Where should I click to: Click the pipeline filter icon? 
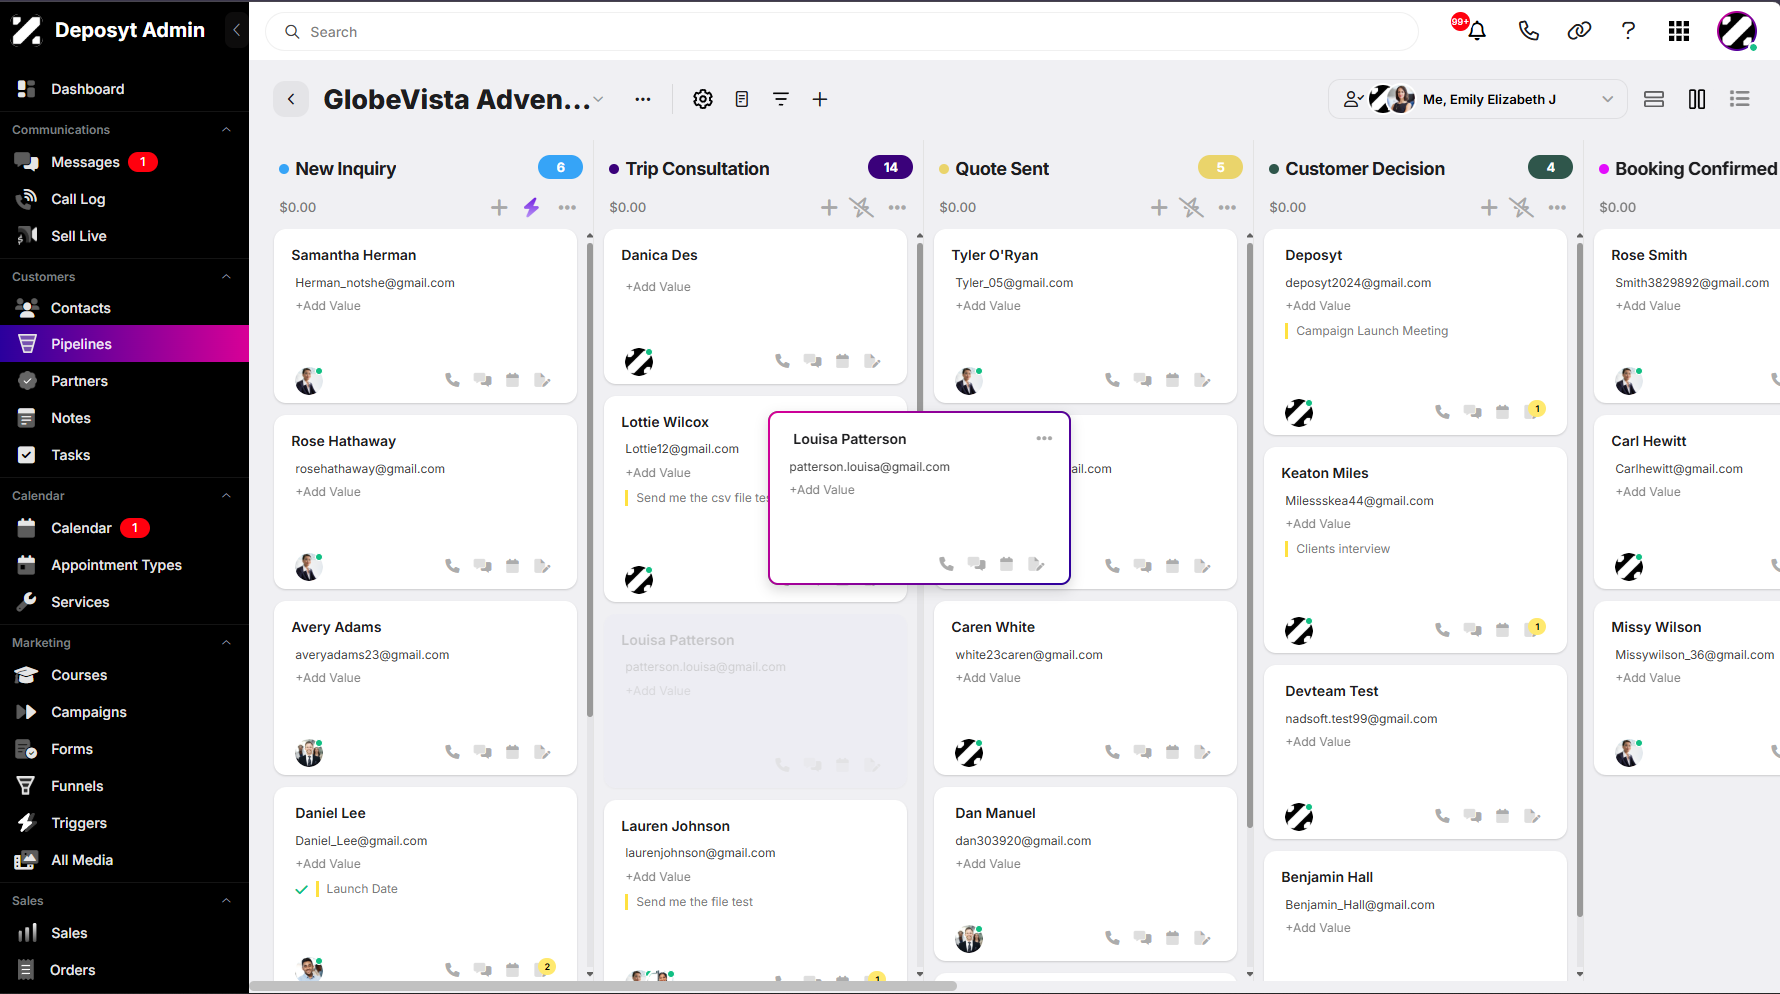(x=781, y=99)
